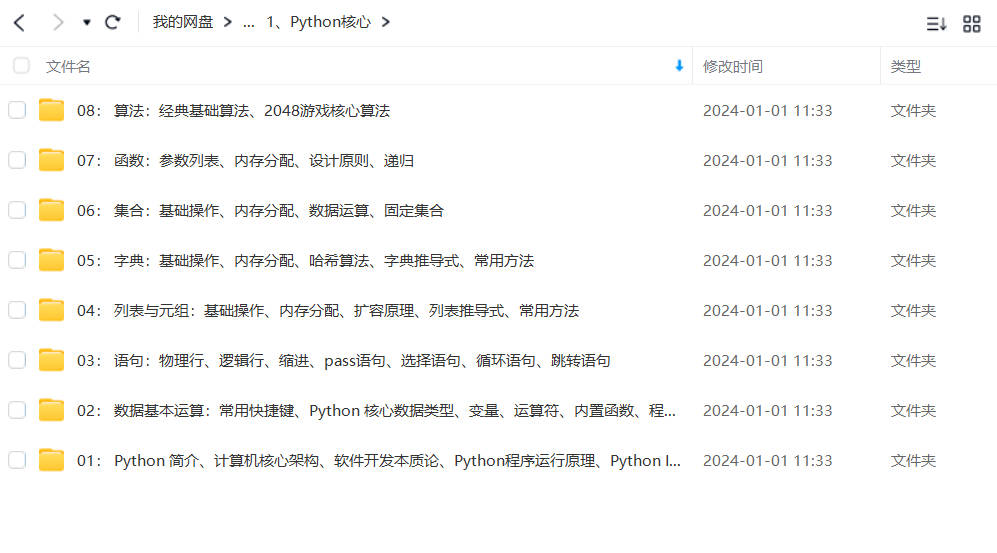This screenshot has width=997, height=553.
Task: Click the folder icon of 05 字典
Action: [x=52, y=260]
